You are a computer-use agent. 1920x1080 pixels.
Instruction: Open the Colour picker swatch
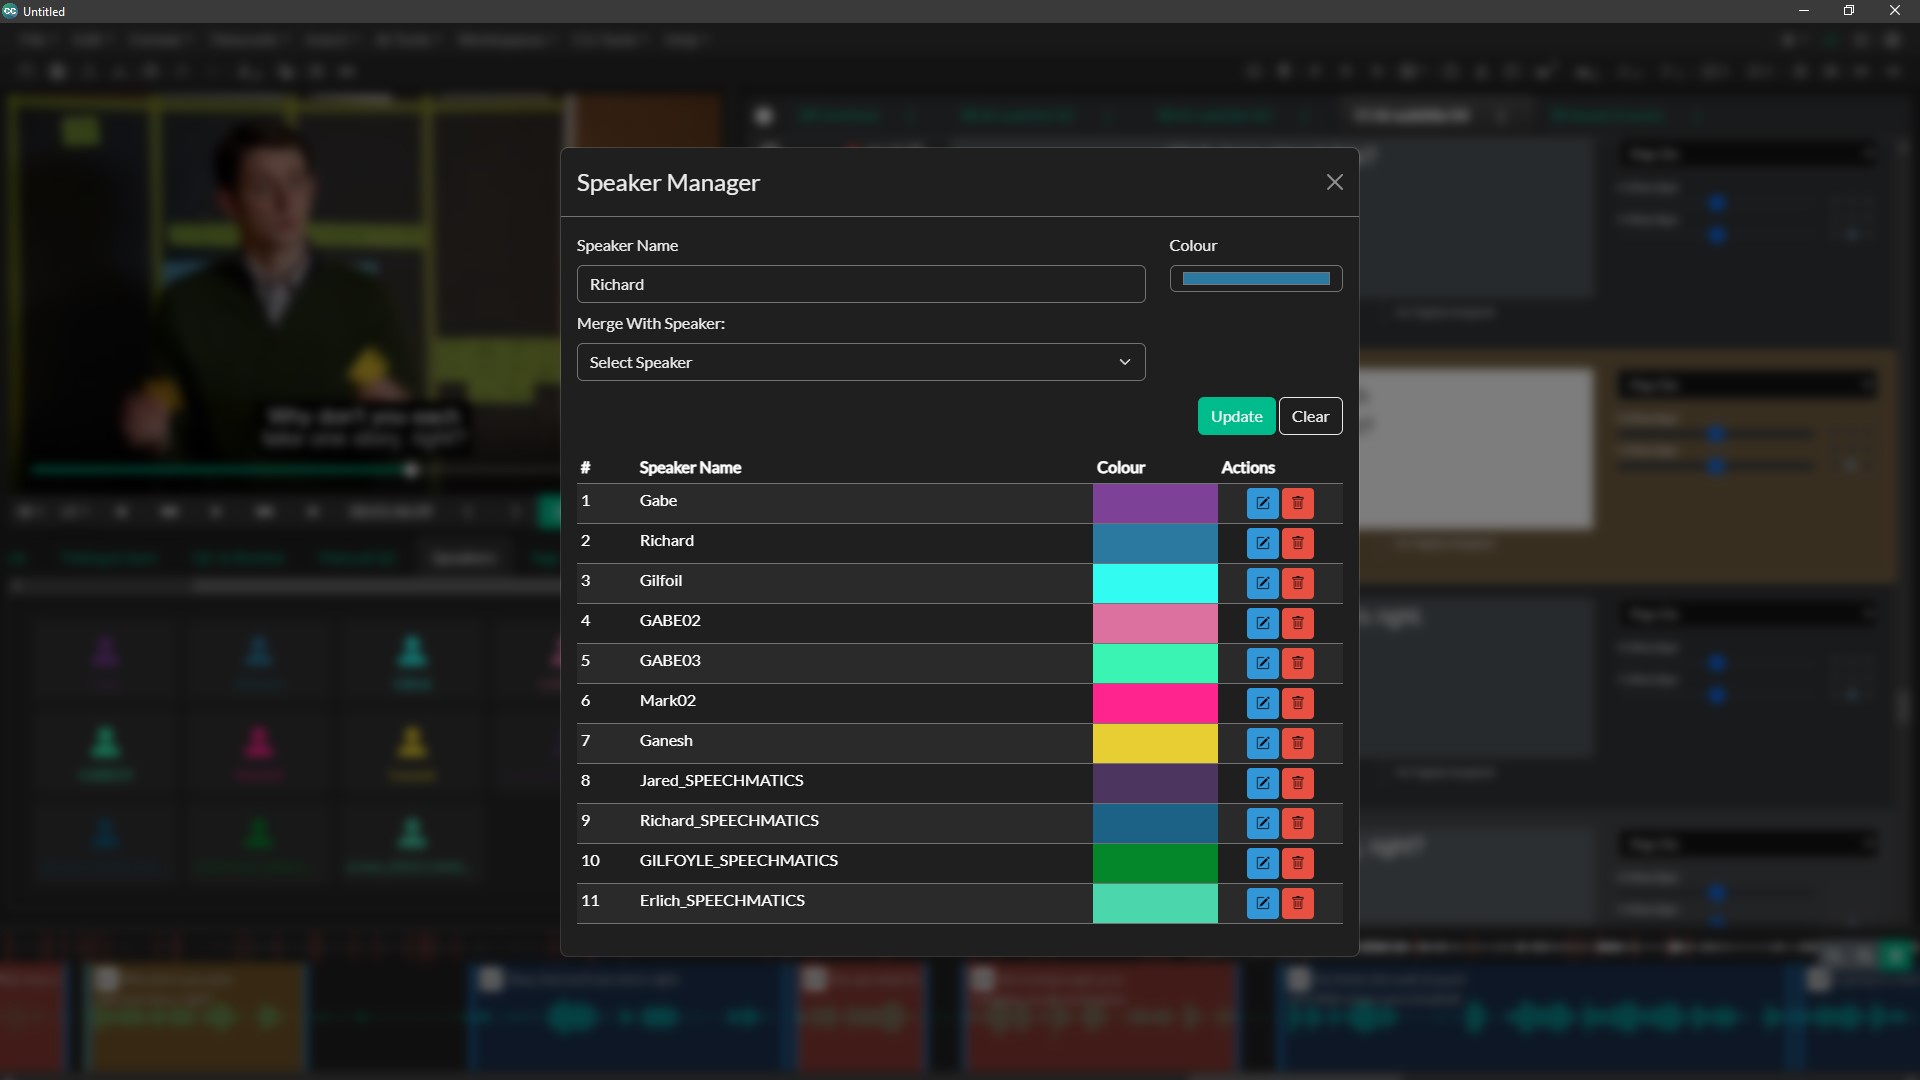tap(1256, 279)
